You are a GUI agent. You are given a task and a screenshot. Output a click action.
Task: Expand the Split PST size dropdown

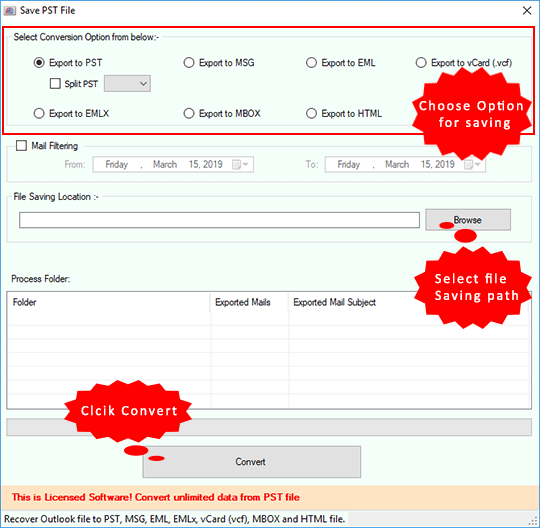point(127,83)
